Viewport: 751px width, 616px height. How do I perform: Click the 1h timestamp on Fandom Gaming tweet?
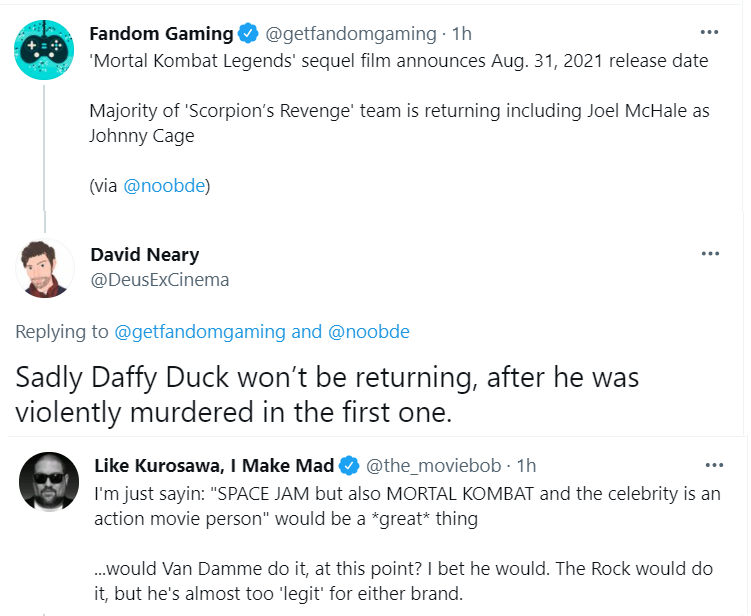point(462,34)
